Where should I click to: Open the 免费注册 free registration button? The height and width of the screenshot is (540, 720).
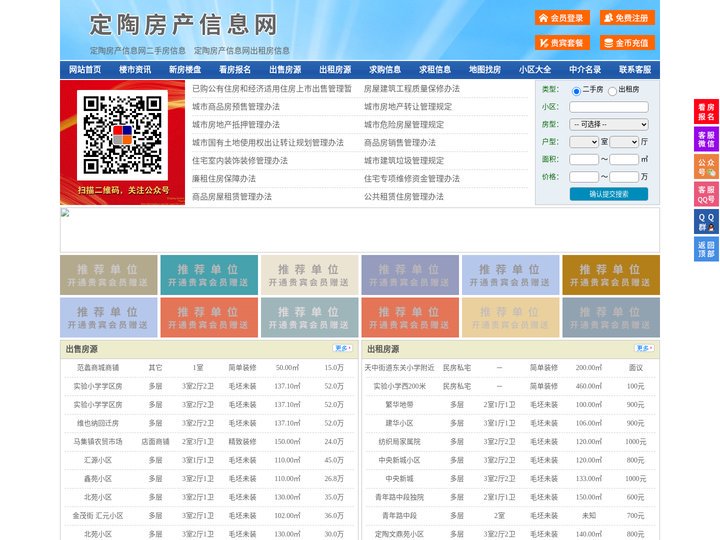pyautogui.click(x=627, y=18)
